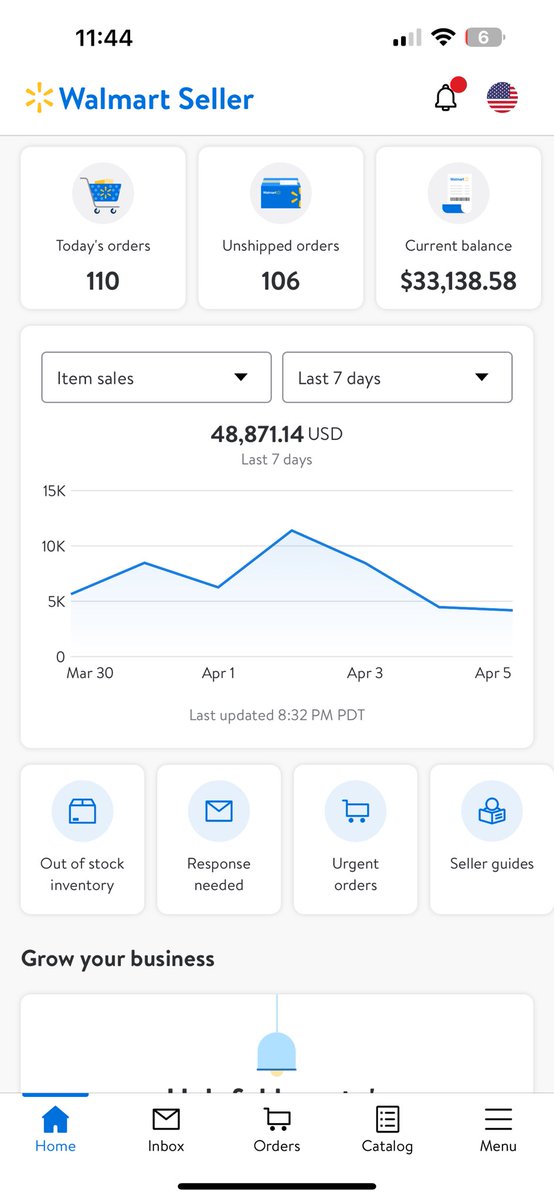This screenshot has height=1200, width=554.
Task: Open the notifications bell
Action: tap(447, 96)
